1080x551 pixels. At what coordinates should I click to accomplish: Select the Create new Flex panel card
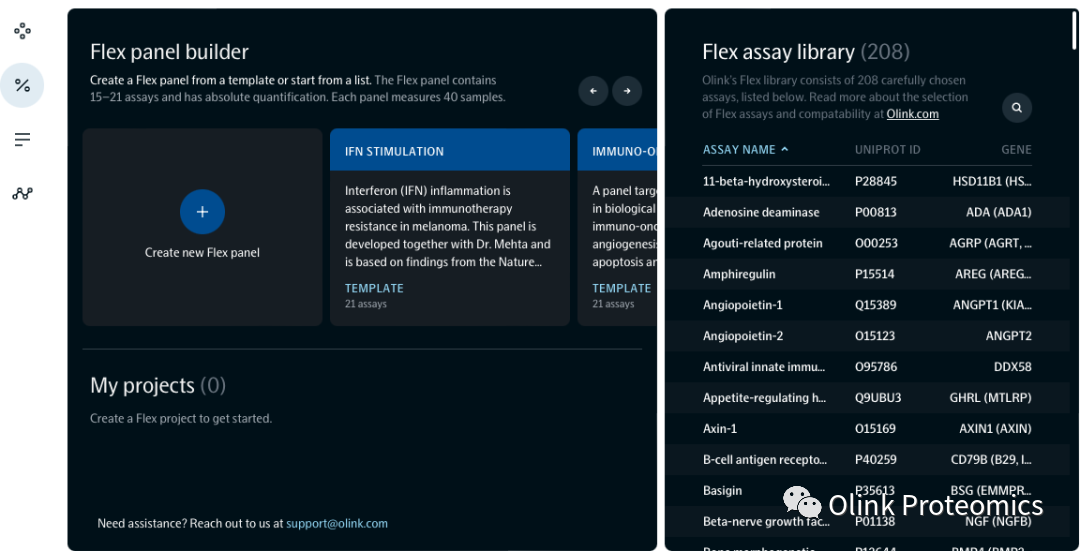[x=202, y=227]
